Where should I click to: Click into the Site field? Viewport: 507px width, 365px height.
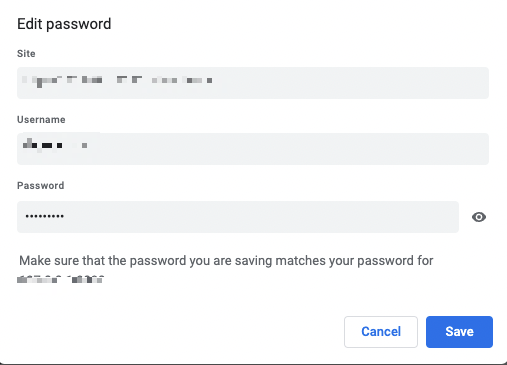click(253, 83)
